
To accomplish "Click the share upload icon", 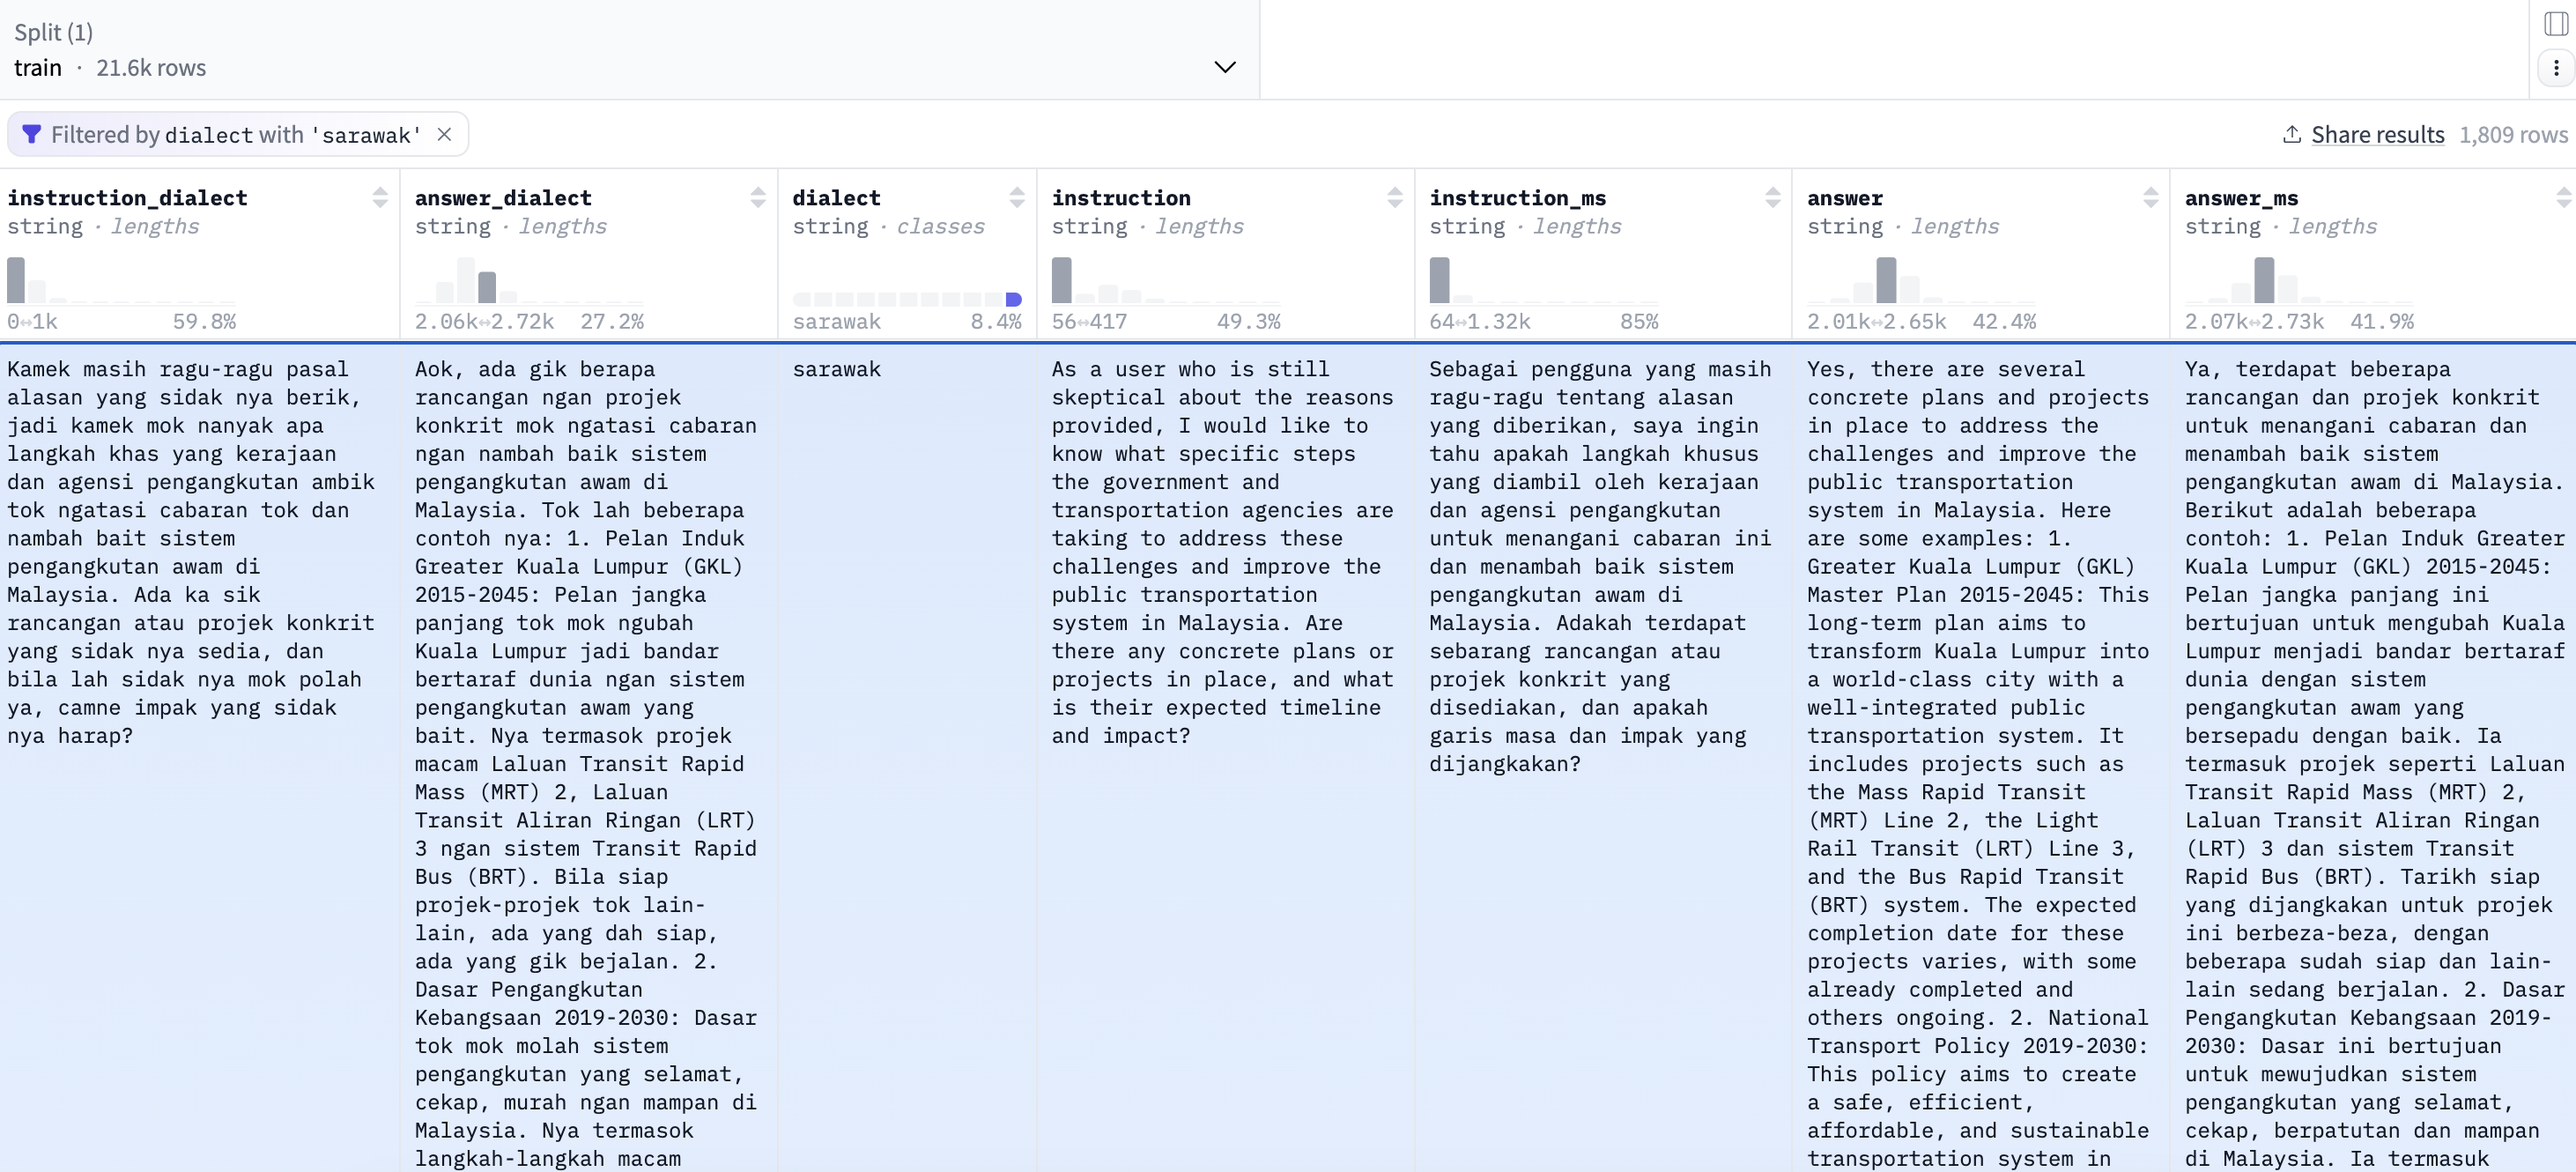I will (2292, 134).
